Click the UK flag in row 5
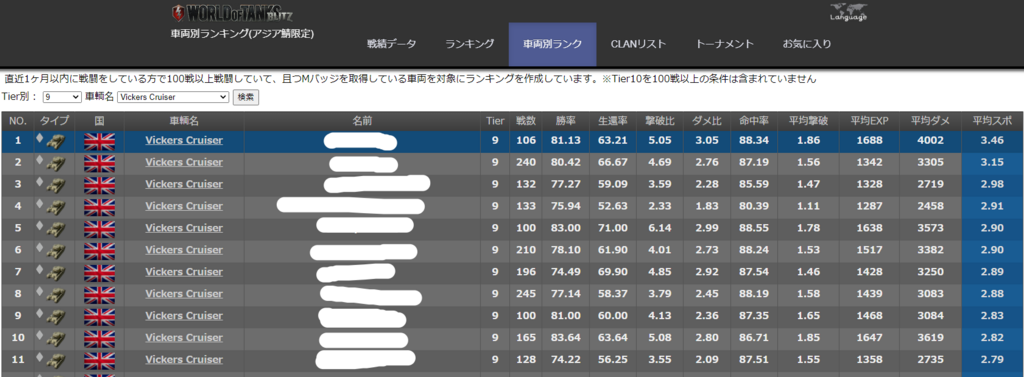This screenshot has height=377, width=1024. [99, 228]
